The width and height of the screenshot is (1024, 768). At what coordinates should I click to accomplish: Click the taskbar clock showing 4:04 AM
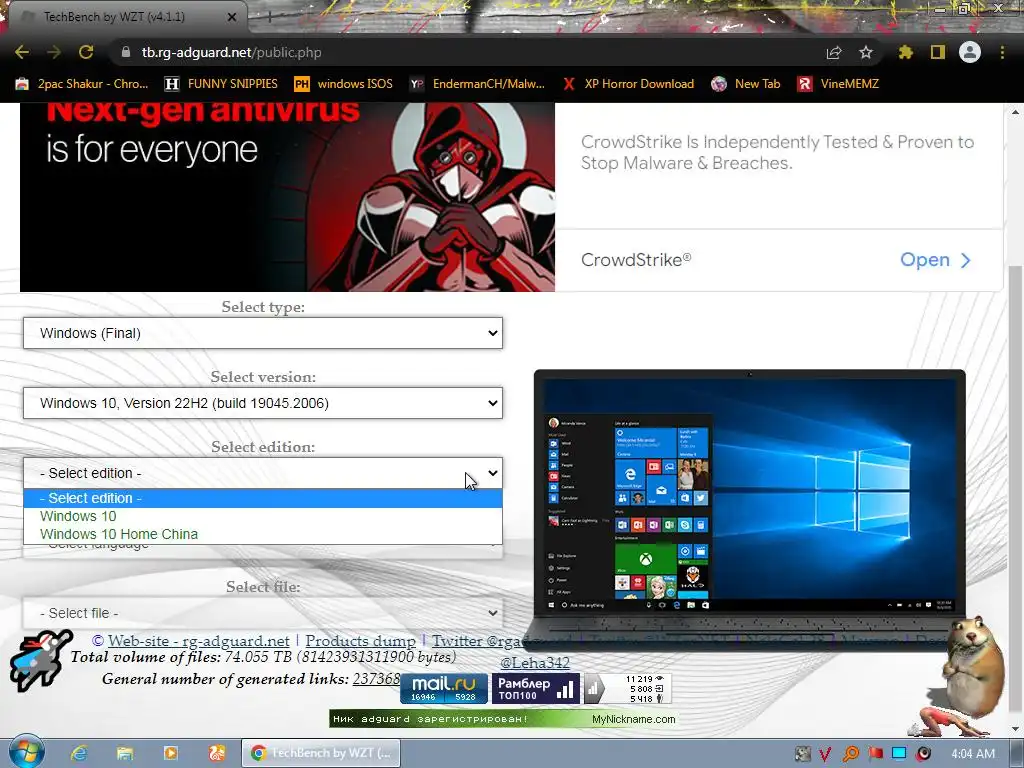click(973, 754)
